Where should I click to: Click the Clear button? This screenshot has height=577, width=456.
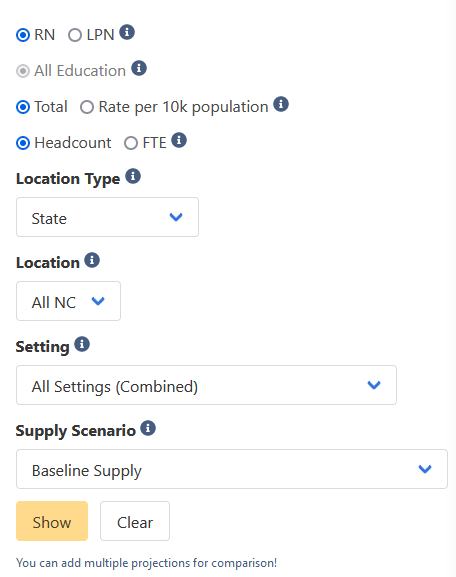tap(135, 521)
